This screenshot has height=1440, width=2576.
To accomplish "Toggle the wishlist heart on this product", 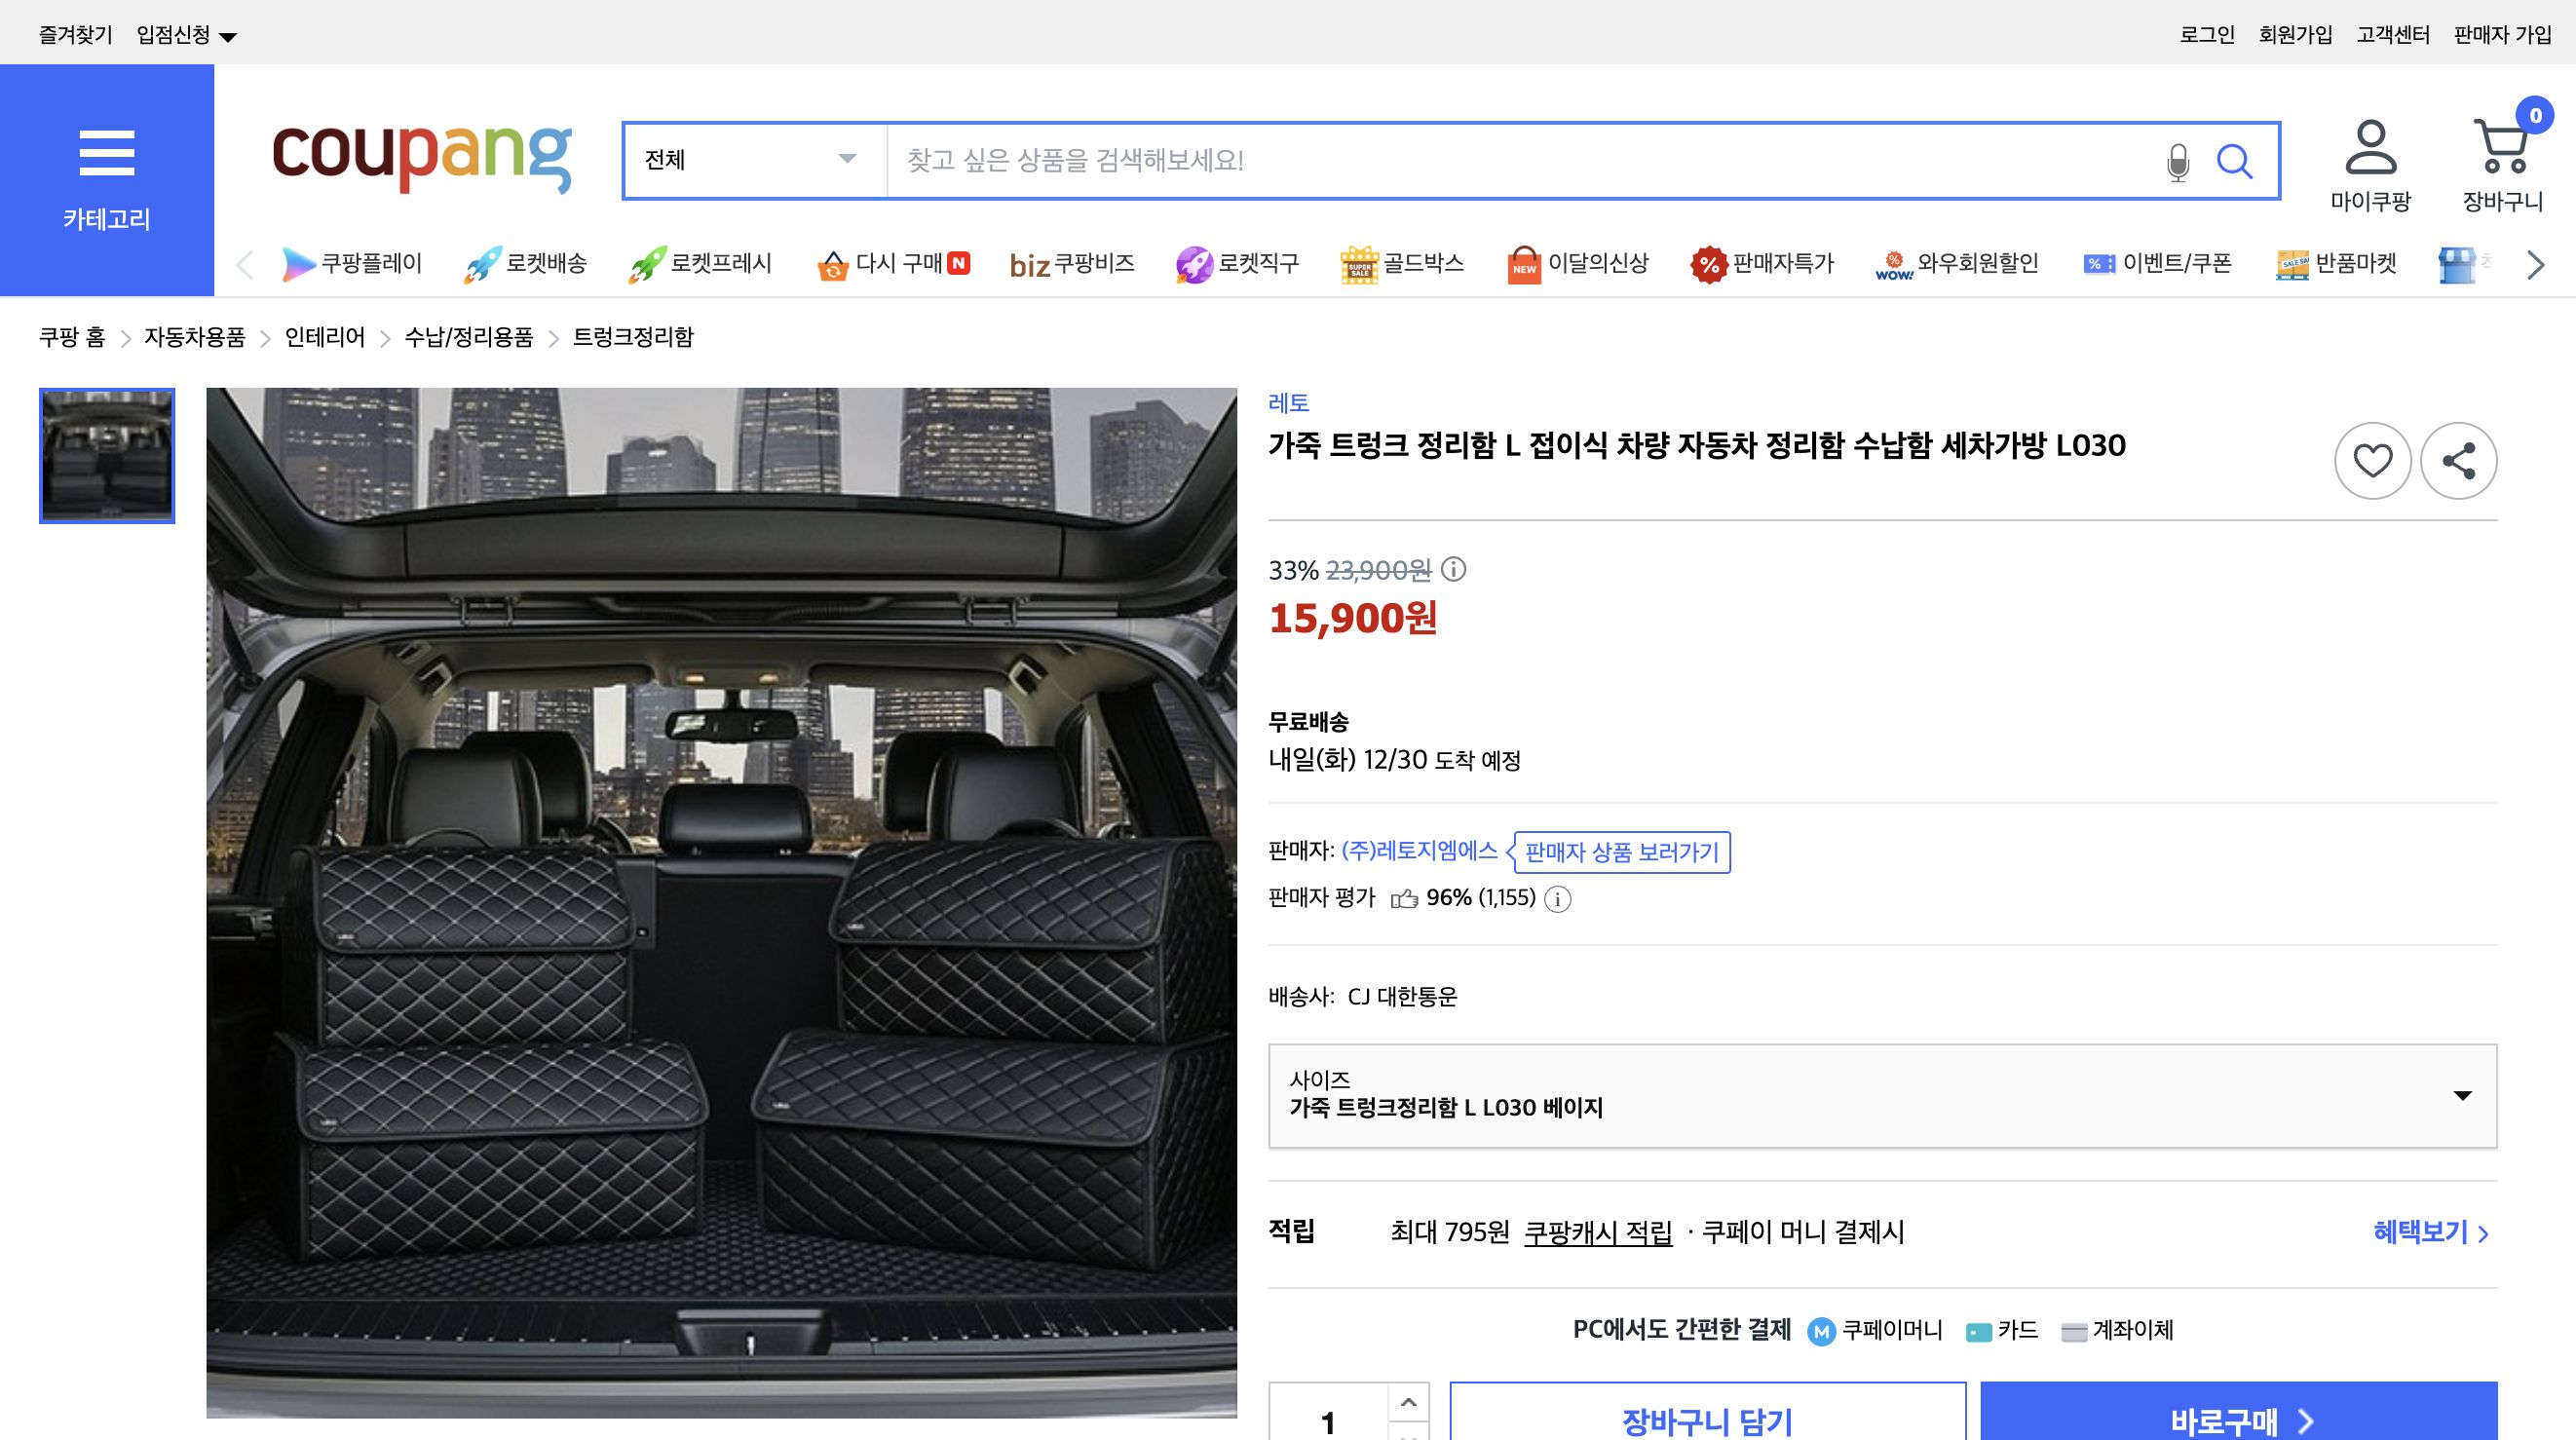I will 2372,461.
